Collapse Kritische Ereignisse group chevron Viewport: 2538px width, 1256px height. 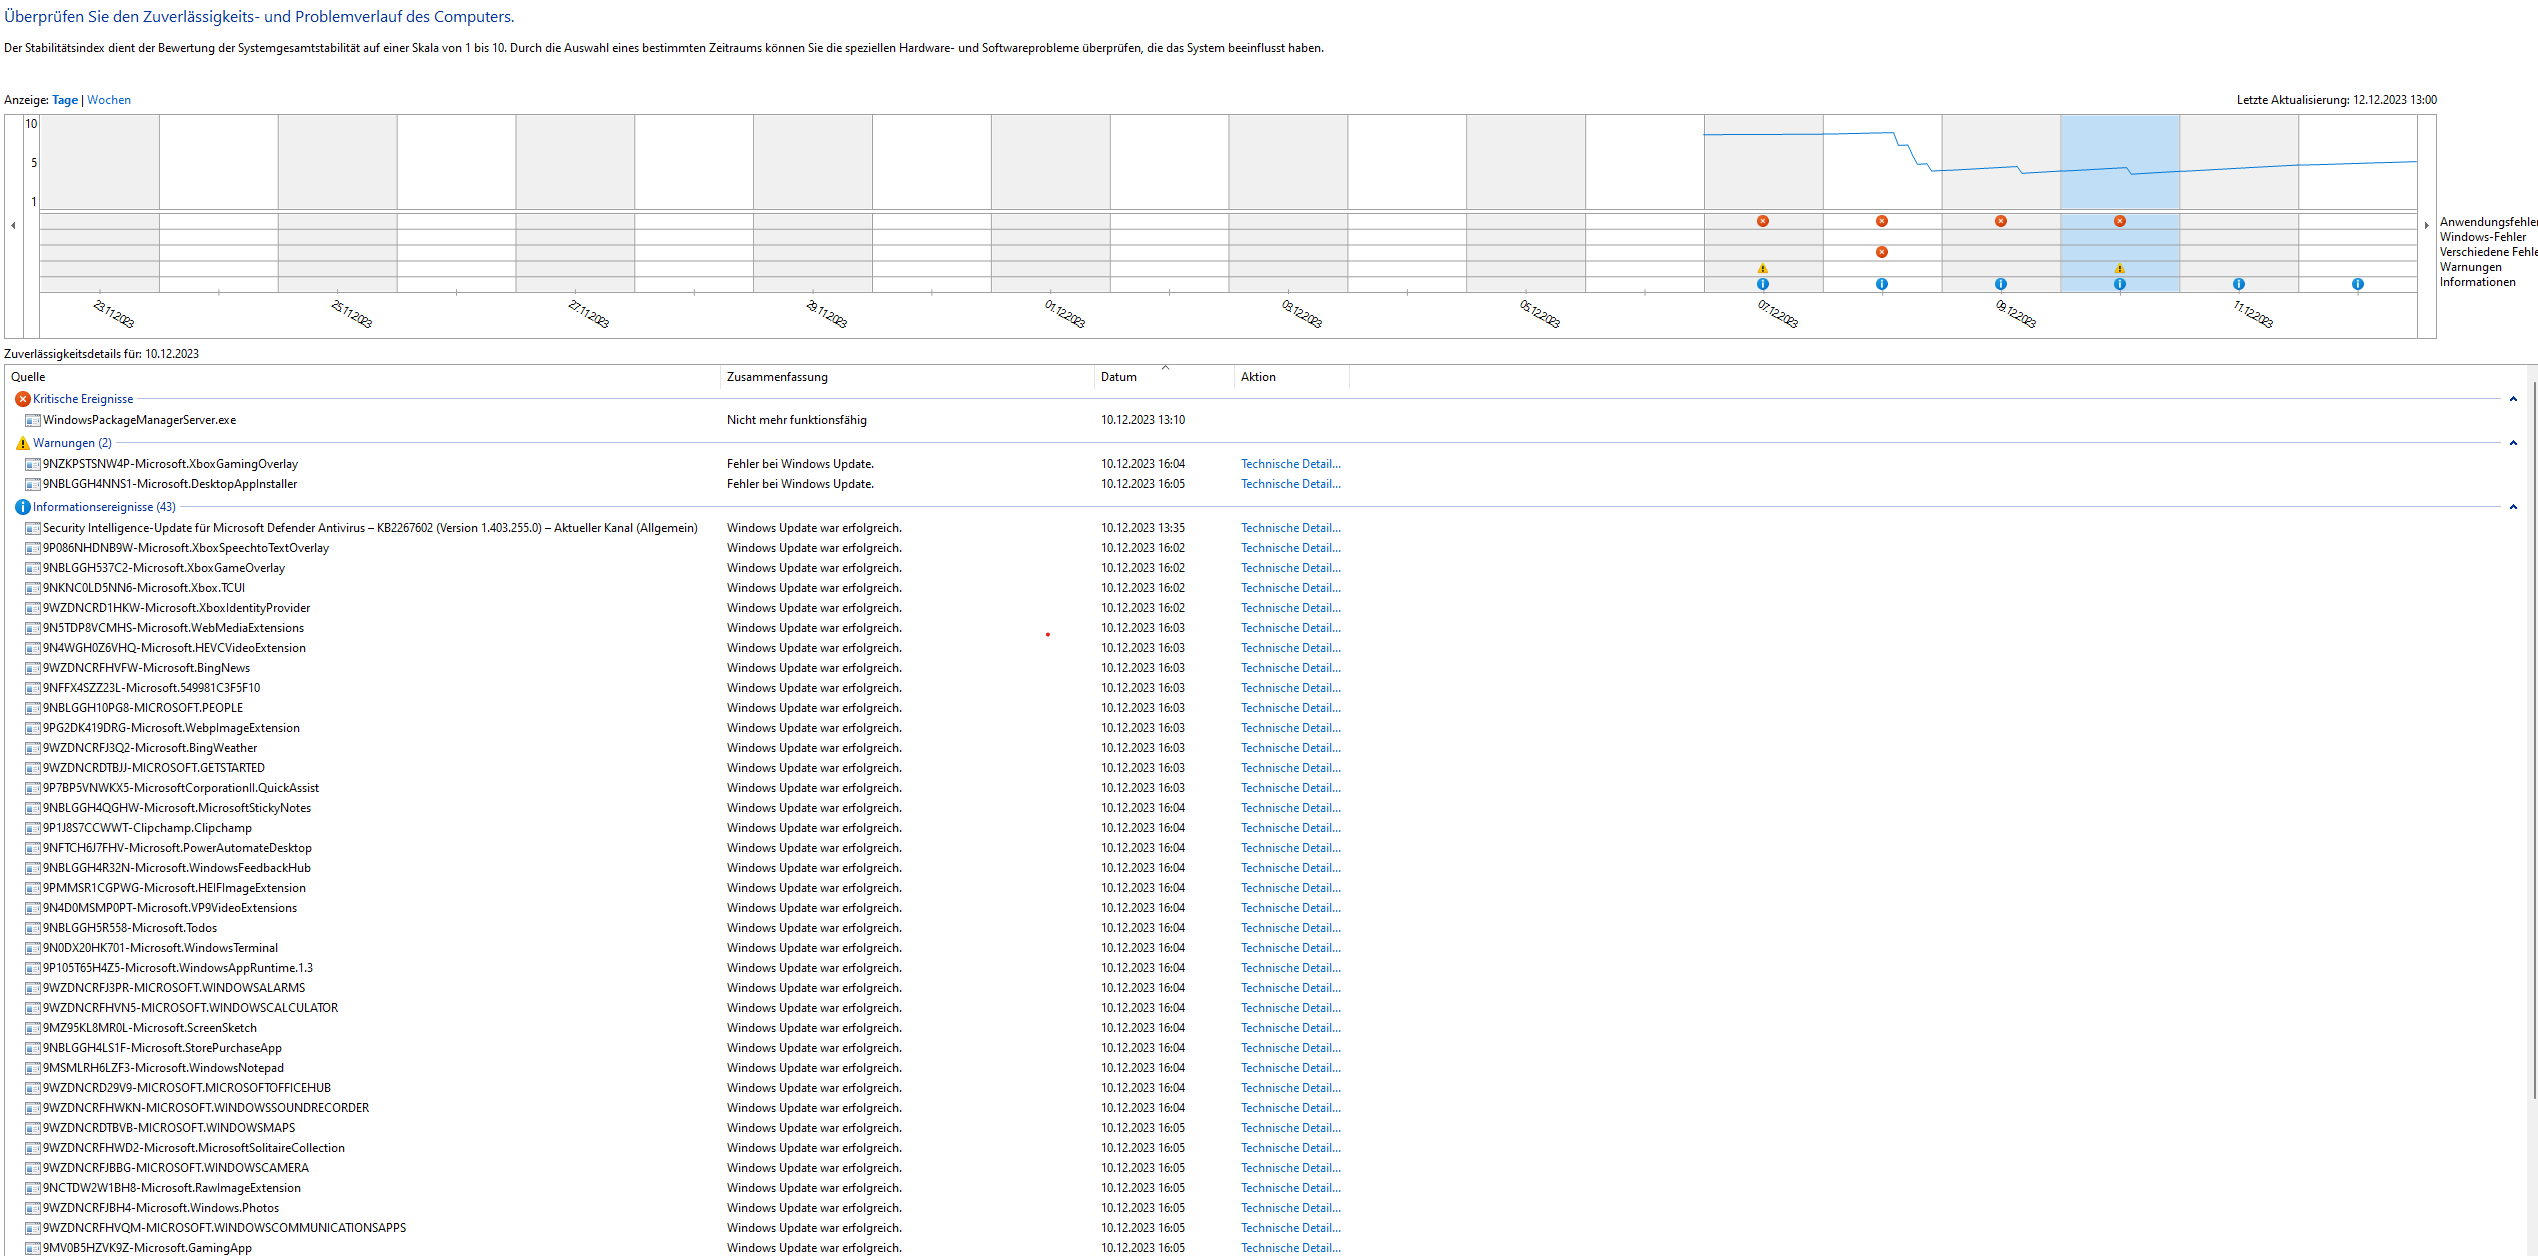tap(2513, 399)
